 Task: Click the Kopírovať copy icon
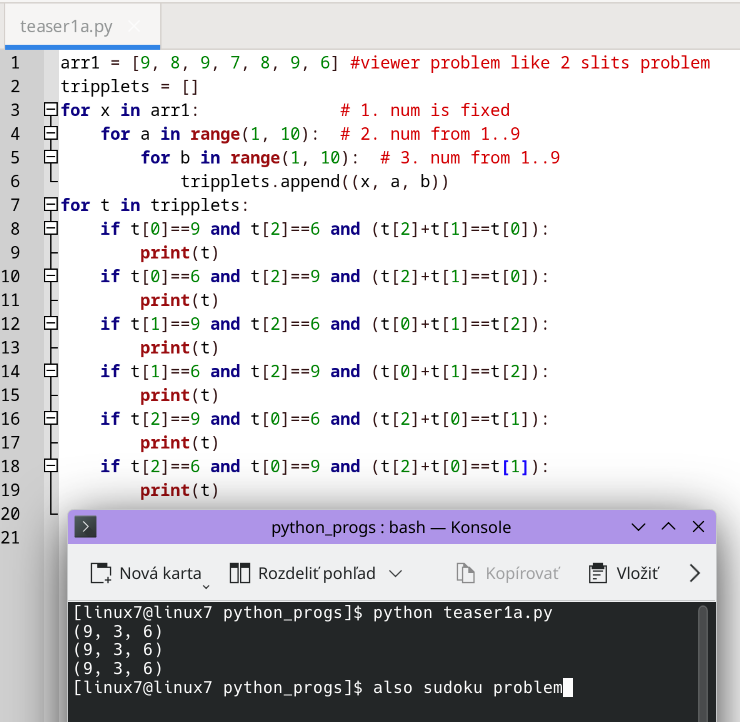click(465, 573)
